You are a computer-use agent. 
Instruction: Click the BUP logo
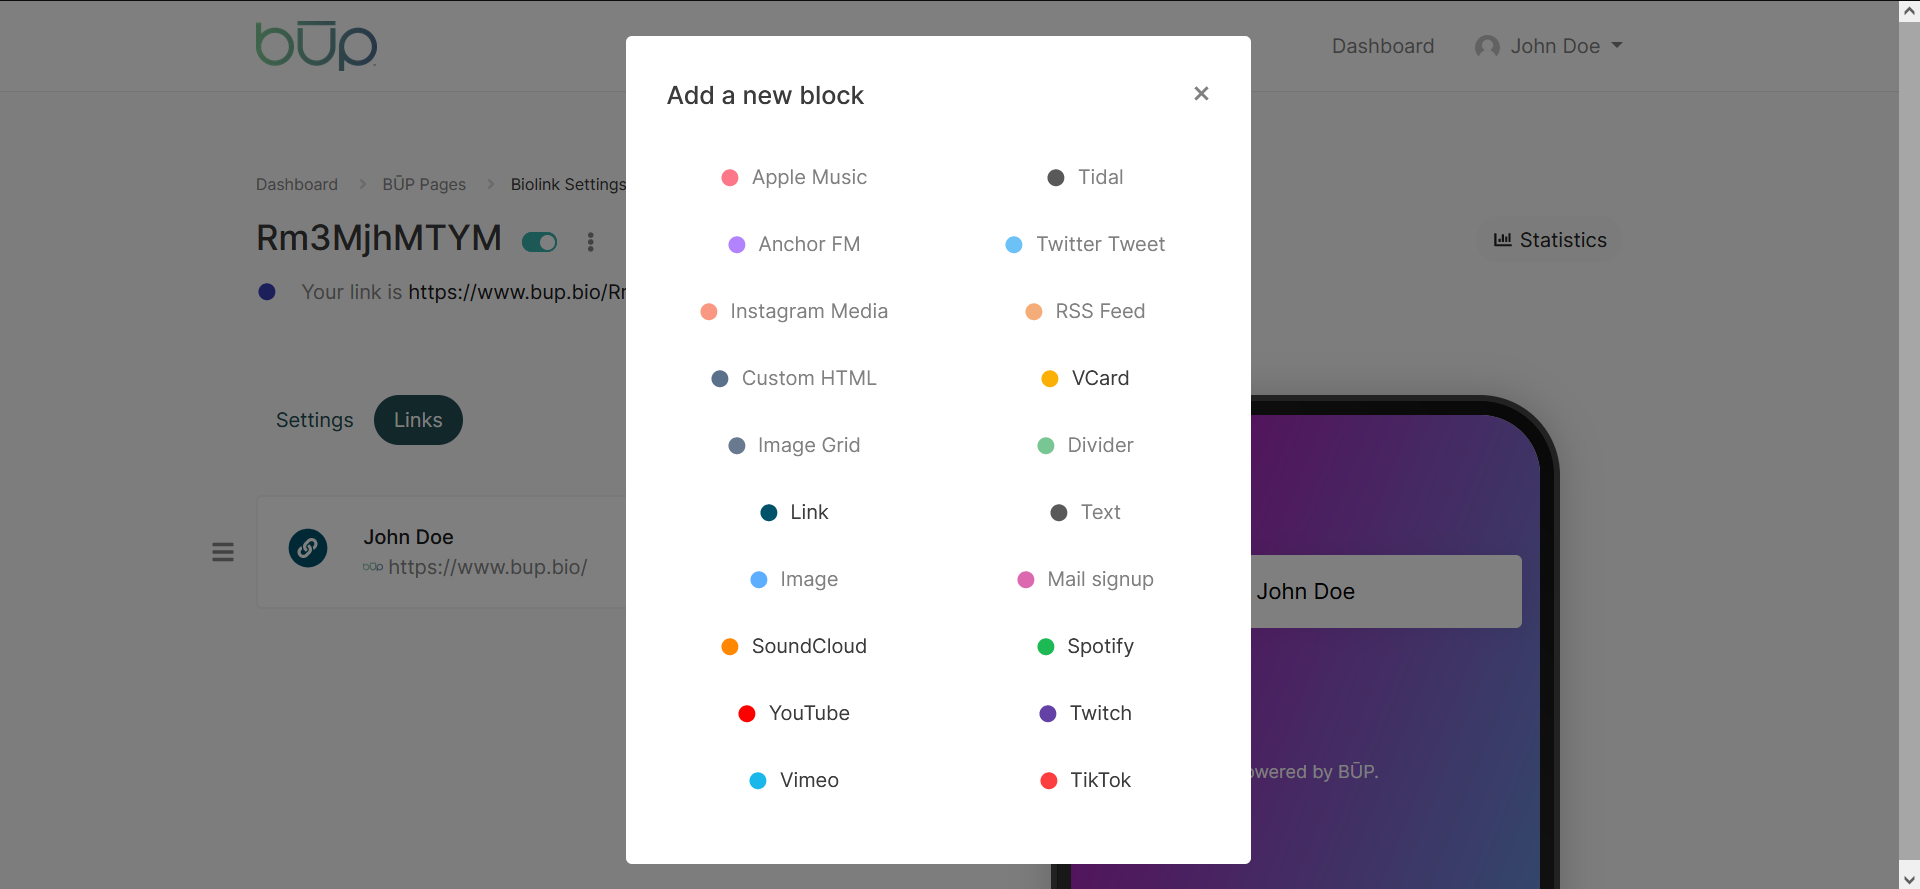316,46
